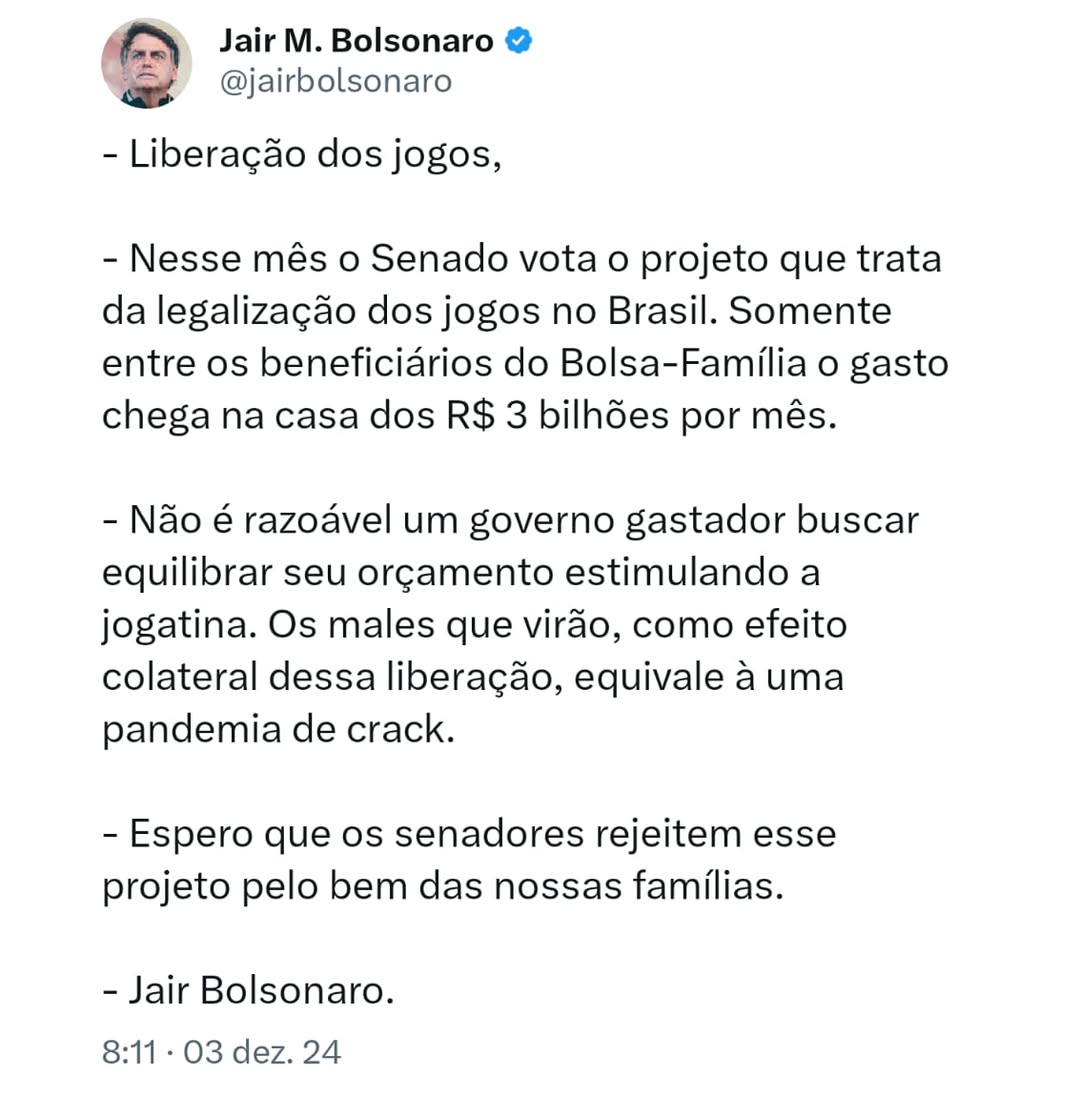Viewport: 1080px width, 1117px height.
Task: Open Jair M. Bolsonaro's profile avatar
Action: tap(147, 64)
